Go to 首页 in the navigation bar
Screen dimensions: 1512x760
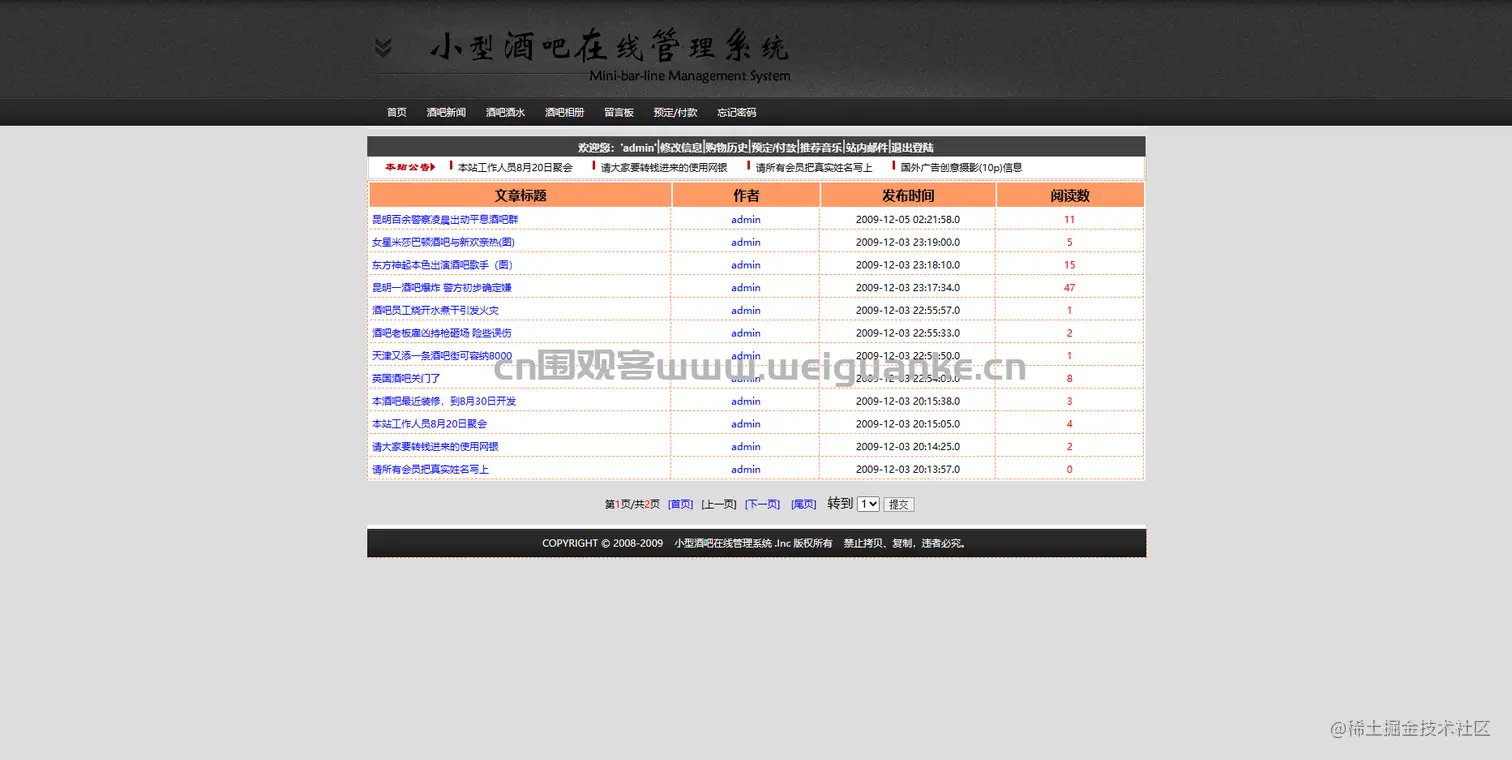[397, 112]
